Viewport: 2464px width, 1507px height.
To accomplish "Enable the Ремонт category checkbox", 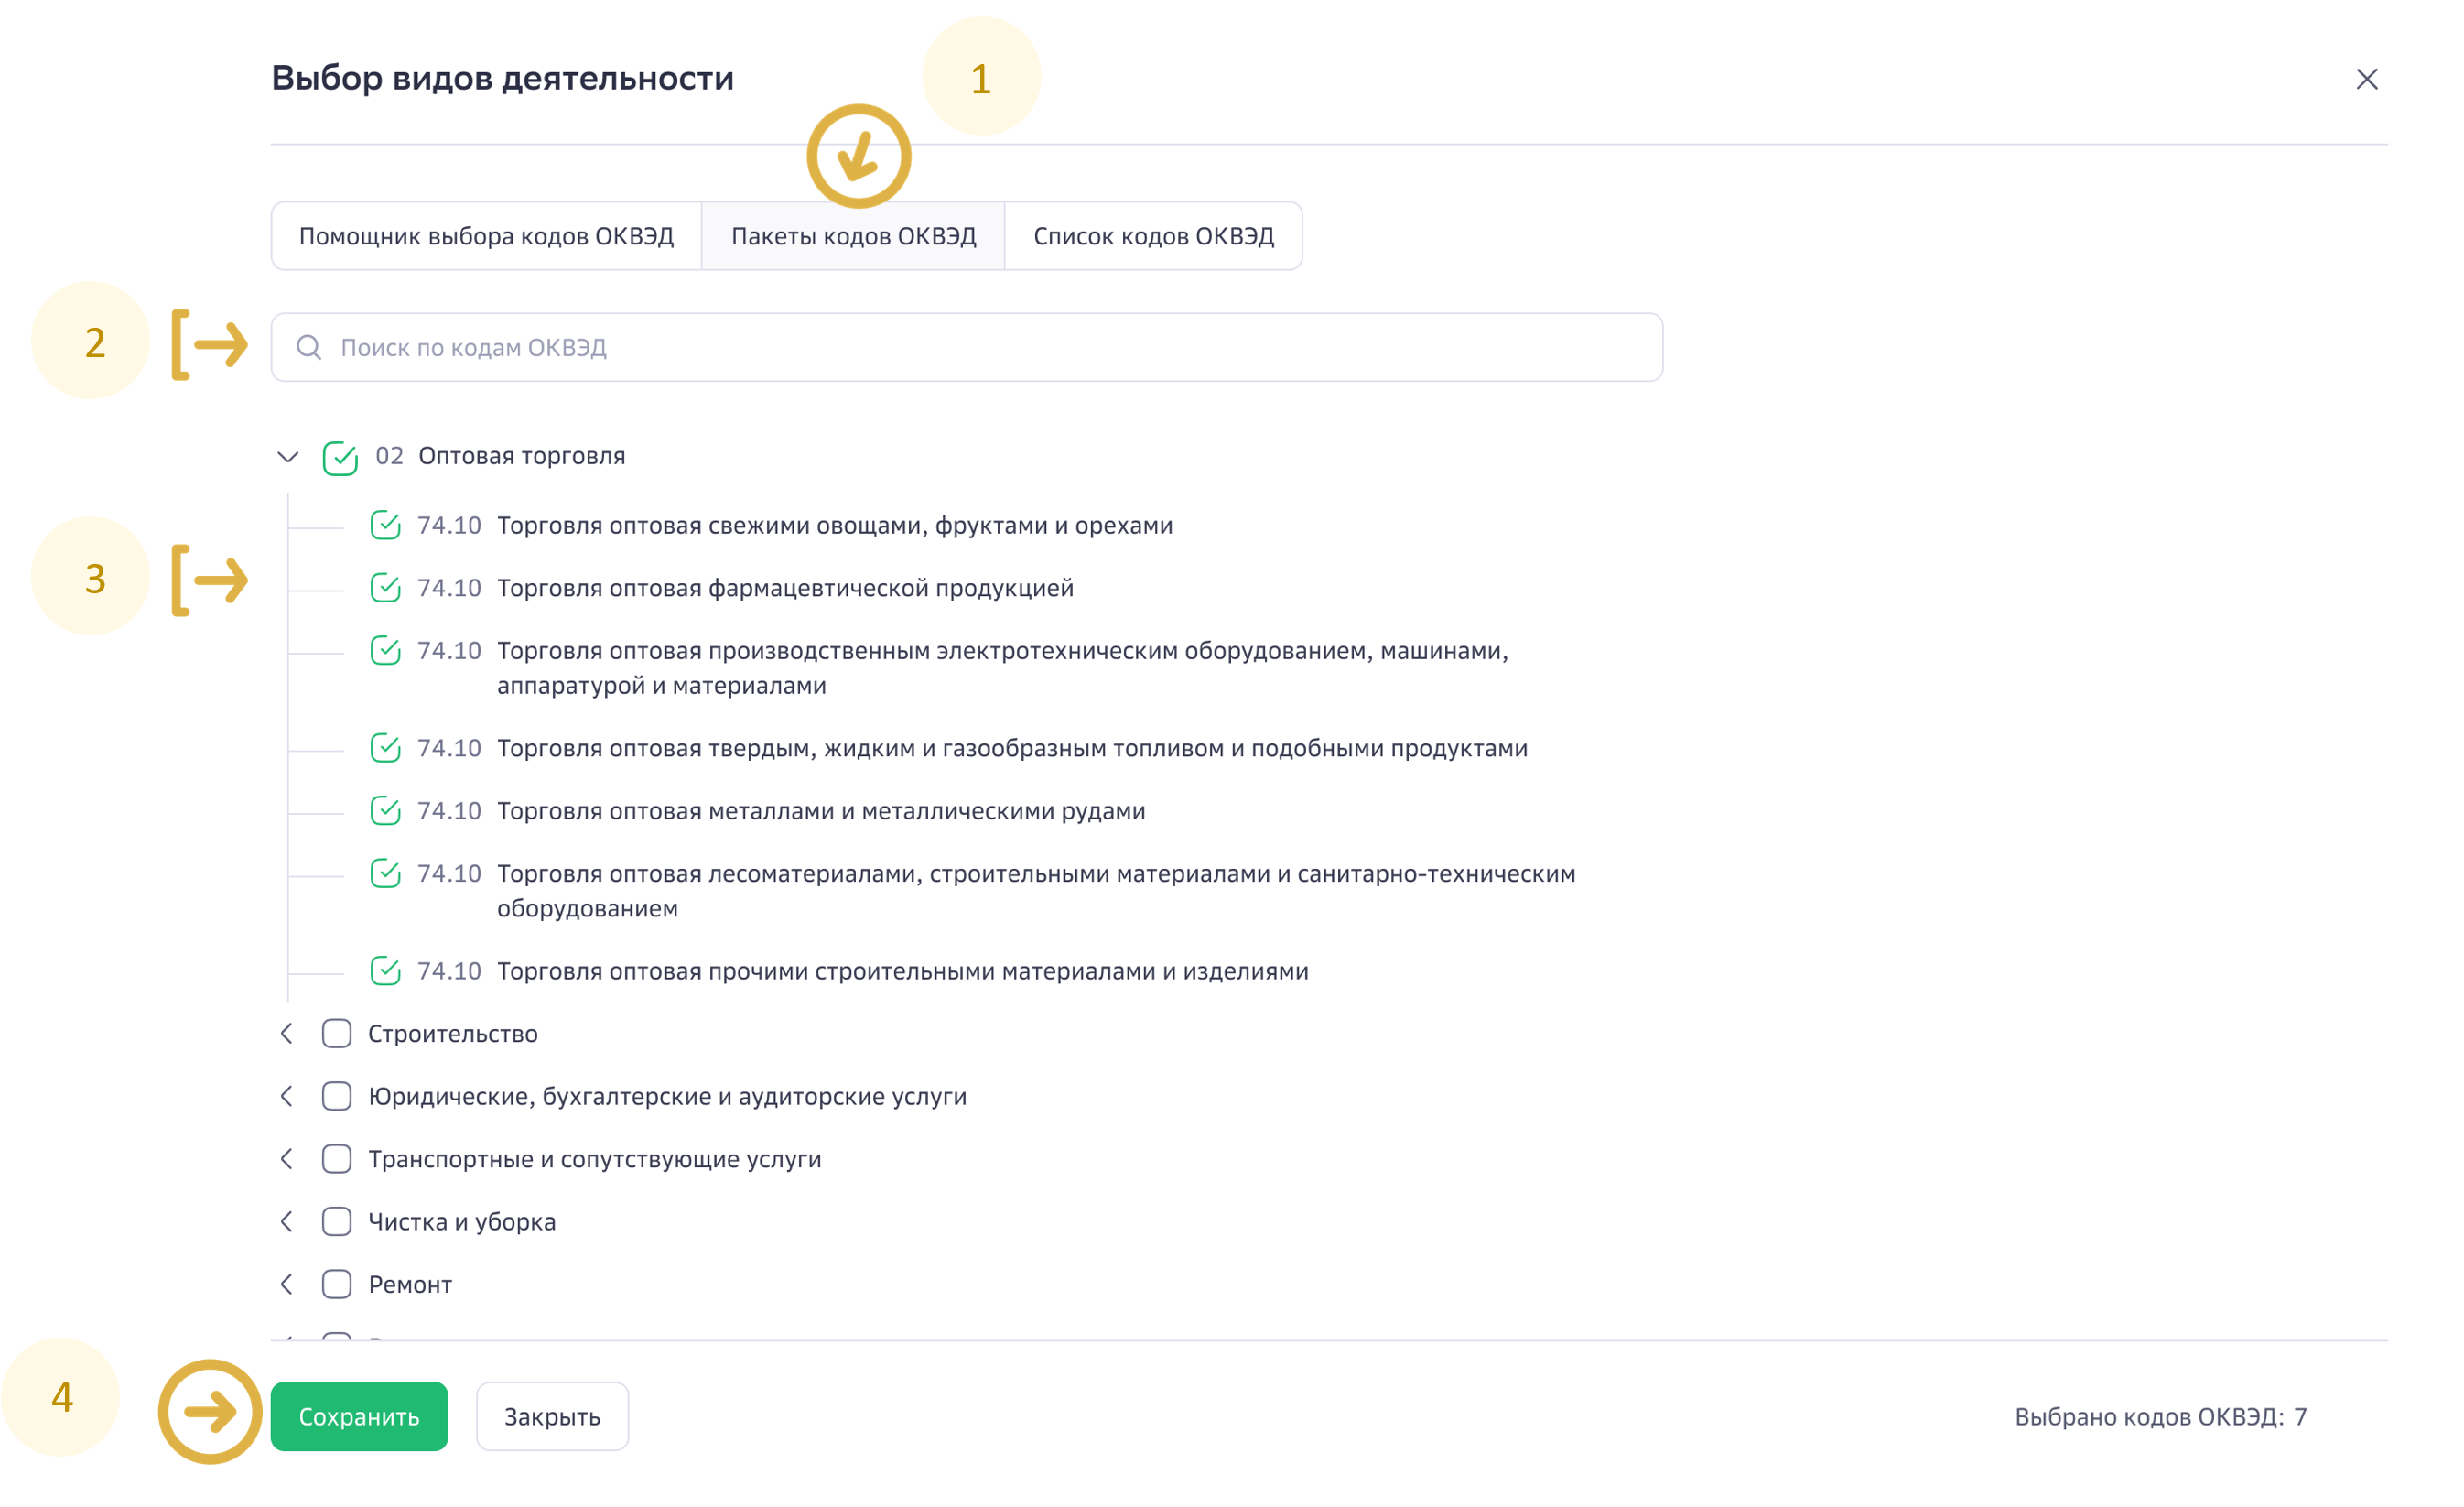I will [337, 1284].
